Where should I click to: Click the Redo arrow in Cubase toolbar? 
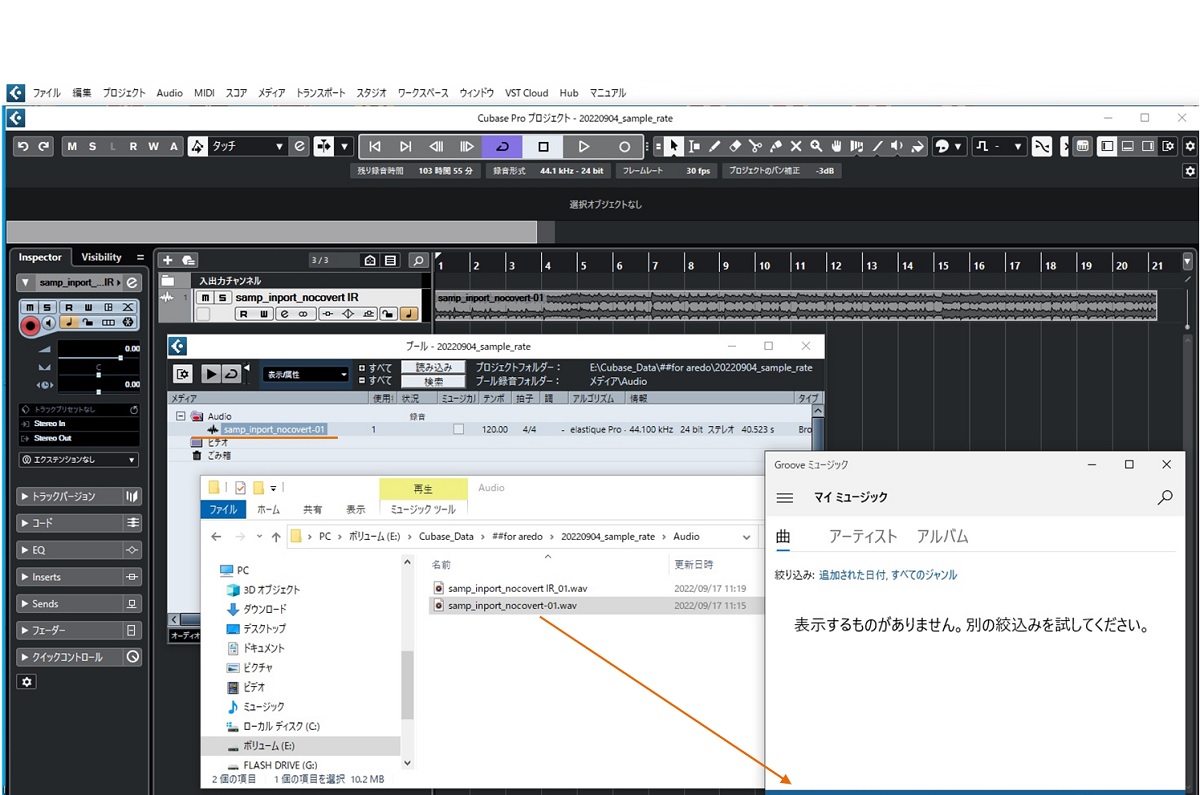(44, 147)
